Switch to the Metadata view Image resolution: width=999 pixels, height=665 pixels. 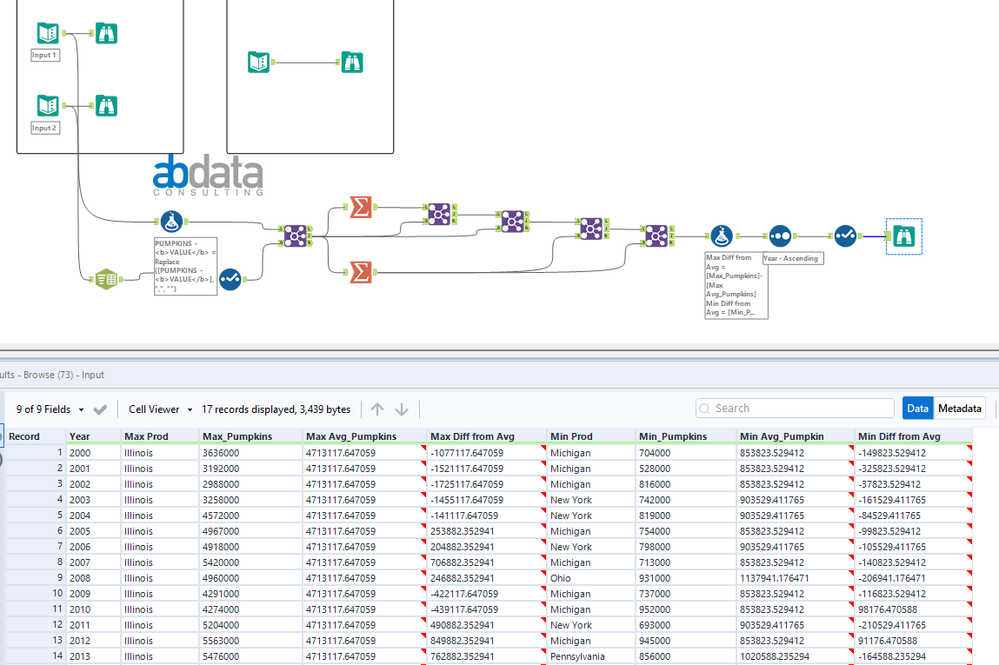click(x=959, y=408)
